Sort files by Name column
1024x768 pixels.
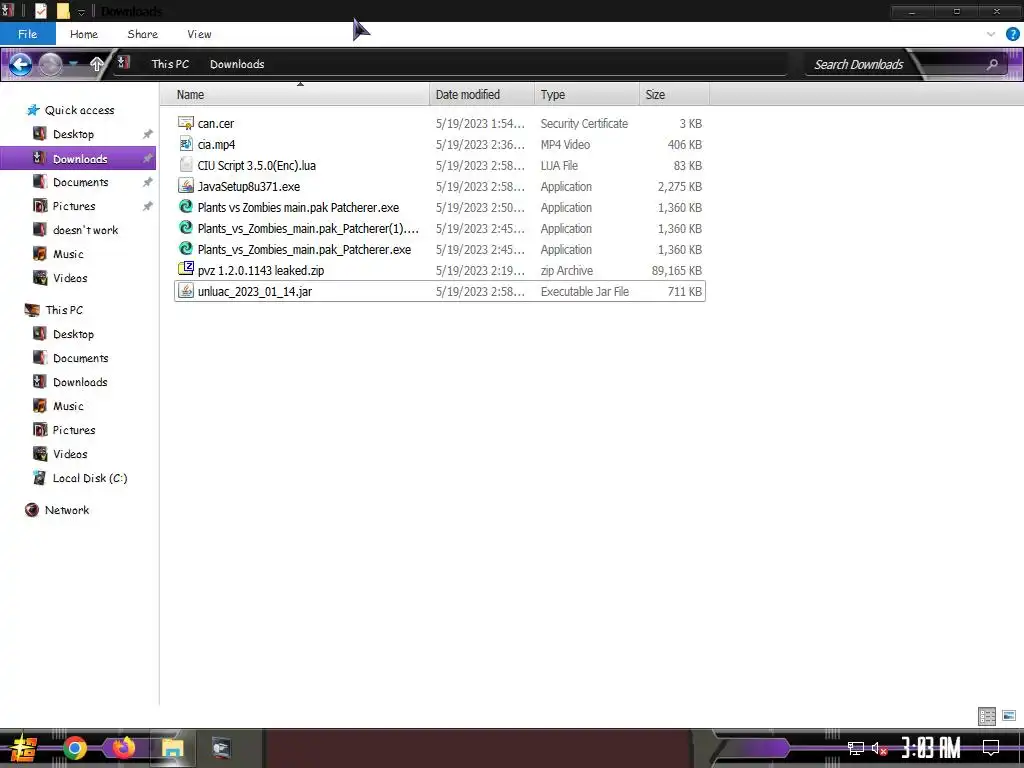pyautogui.click(x=295, y=95)
